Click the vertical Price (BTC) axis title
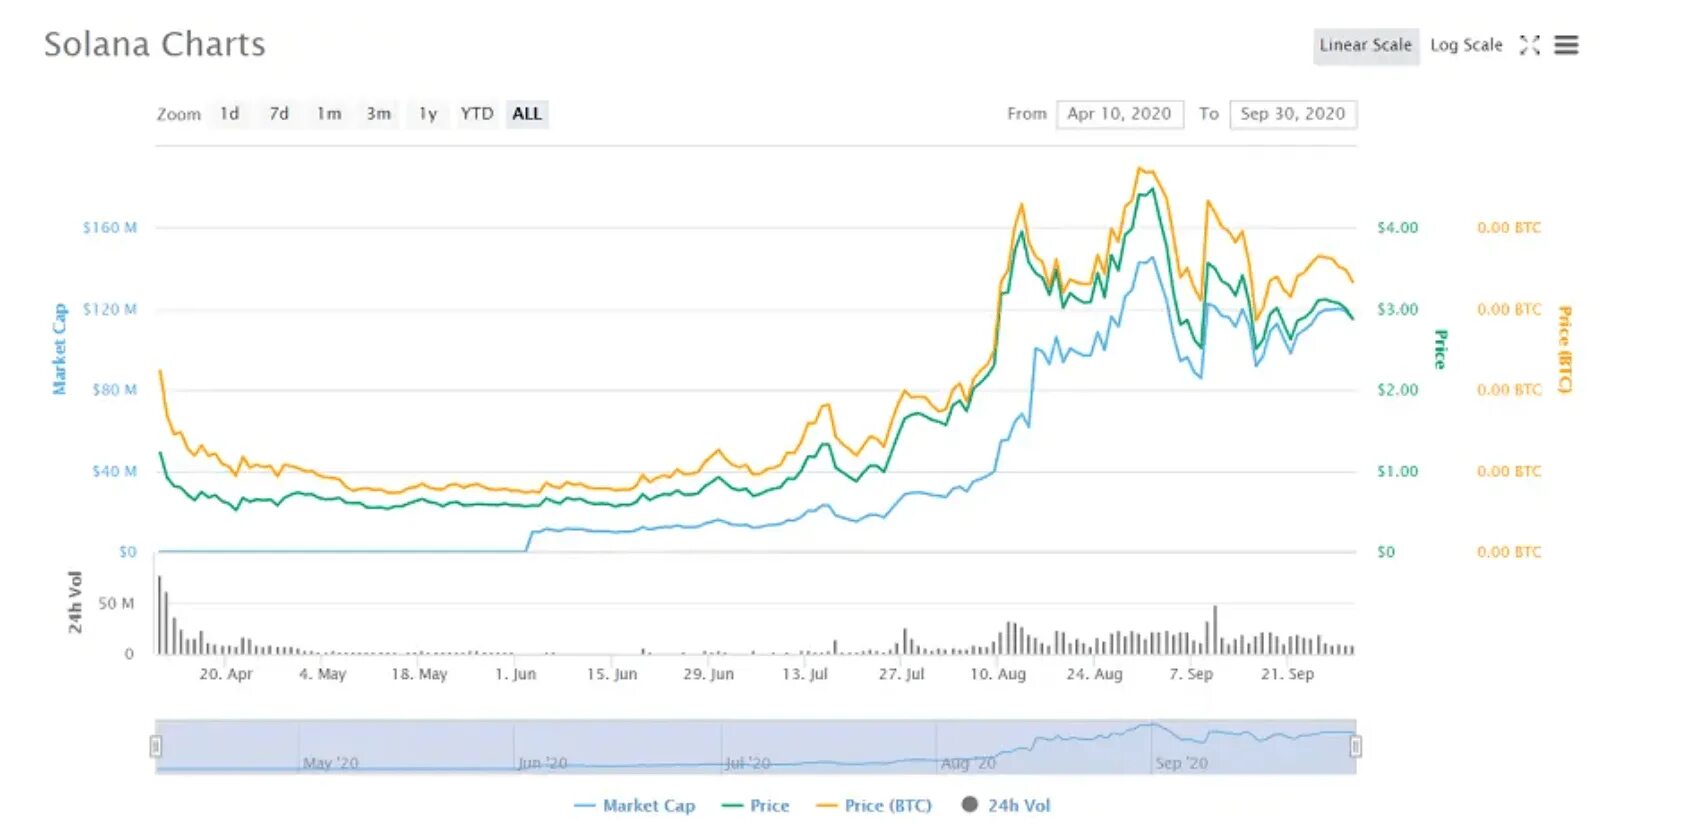The image size is (1694, 824). [x=1565, y=349]
